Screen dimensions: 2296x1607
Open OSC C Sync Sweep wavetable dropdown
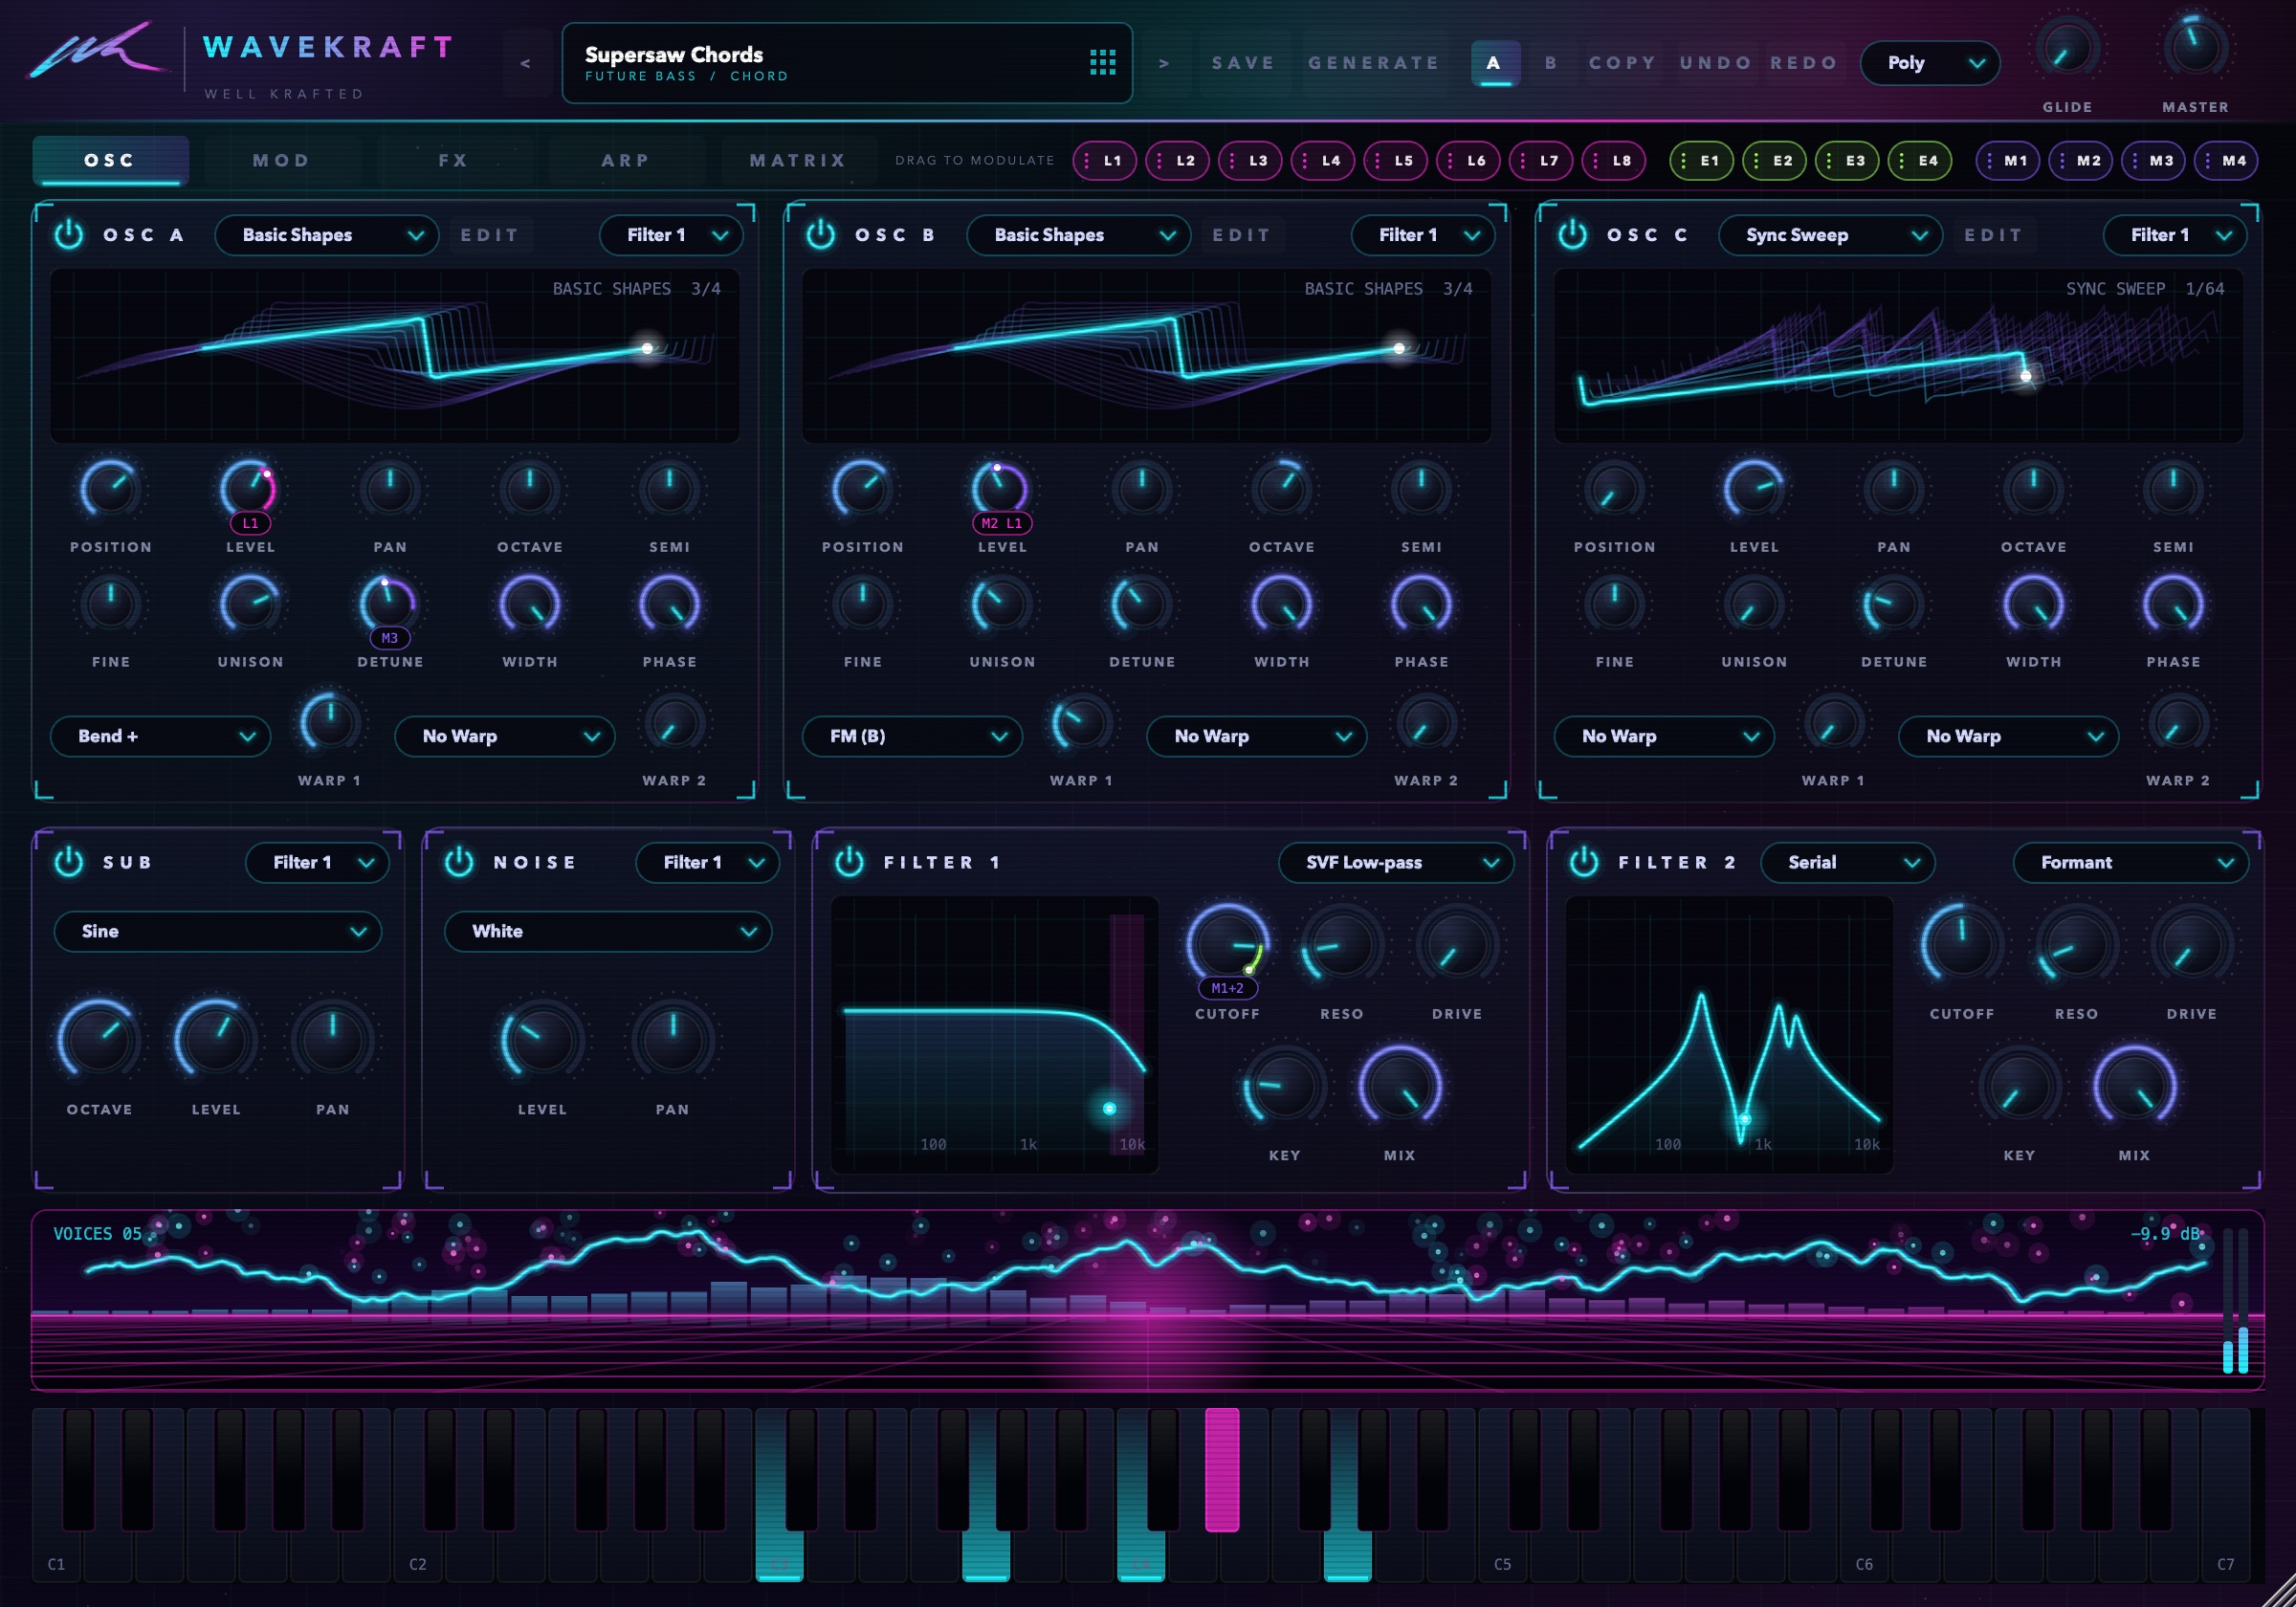coord(1830,235)
